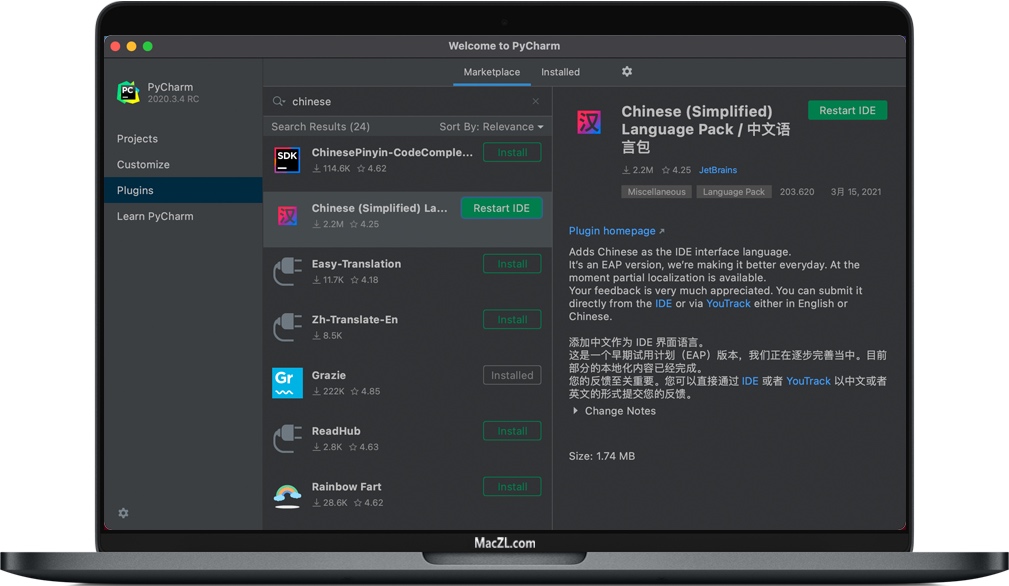Screen dimensions: 1009x586
Task: Install the ReadHub plugin
Action: (x=512, y=431)
